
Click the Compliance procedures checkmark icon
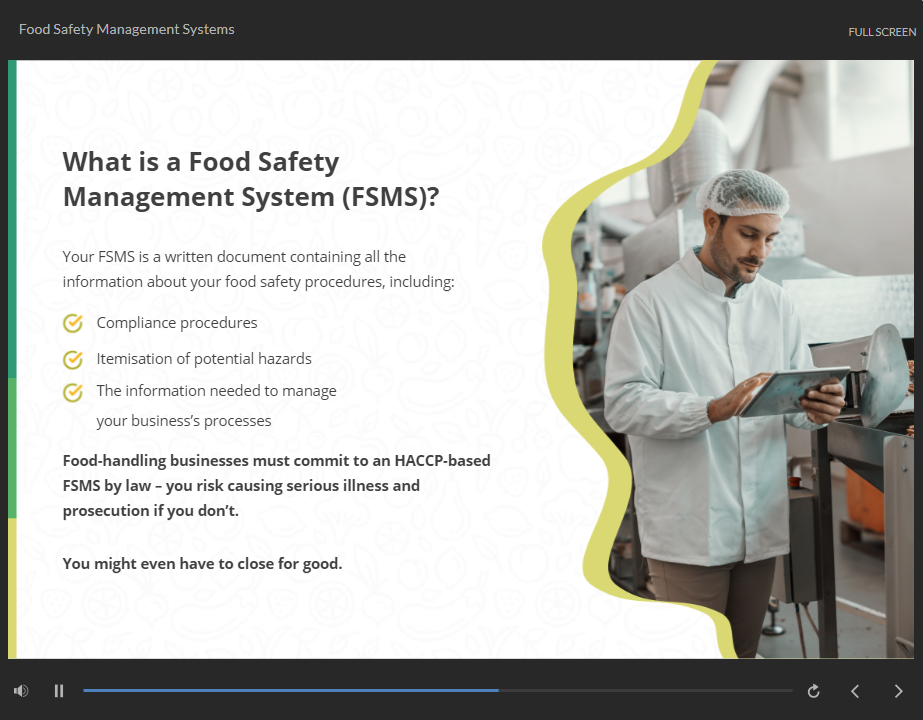tap(73, 323)
